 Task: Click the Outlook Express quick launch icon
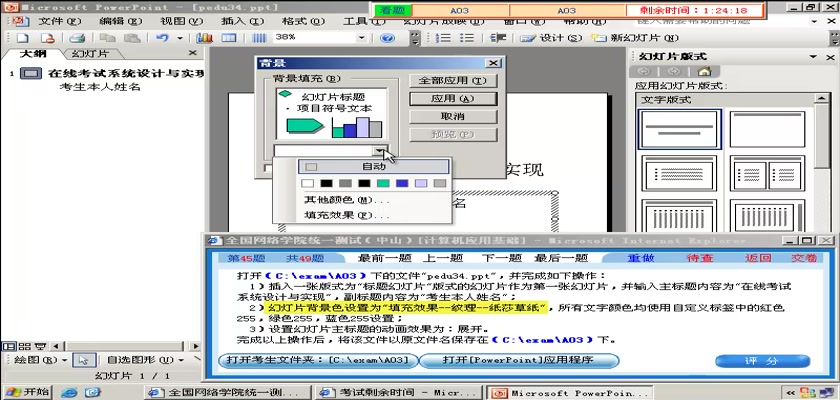click(92, 393)
